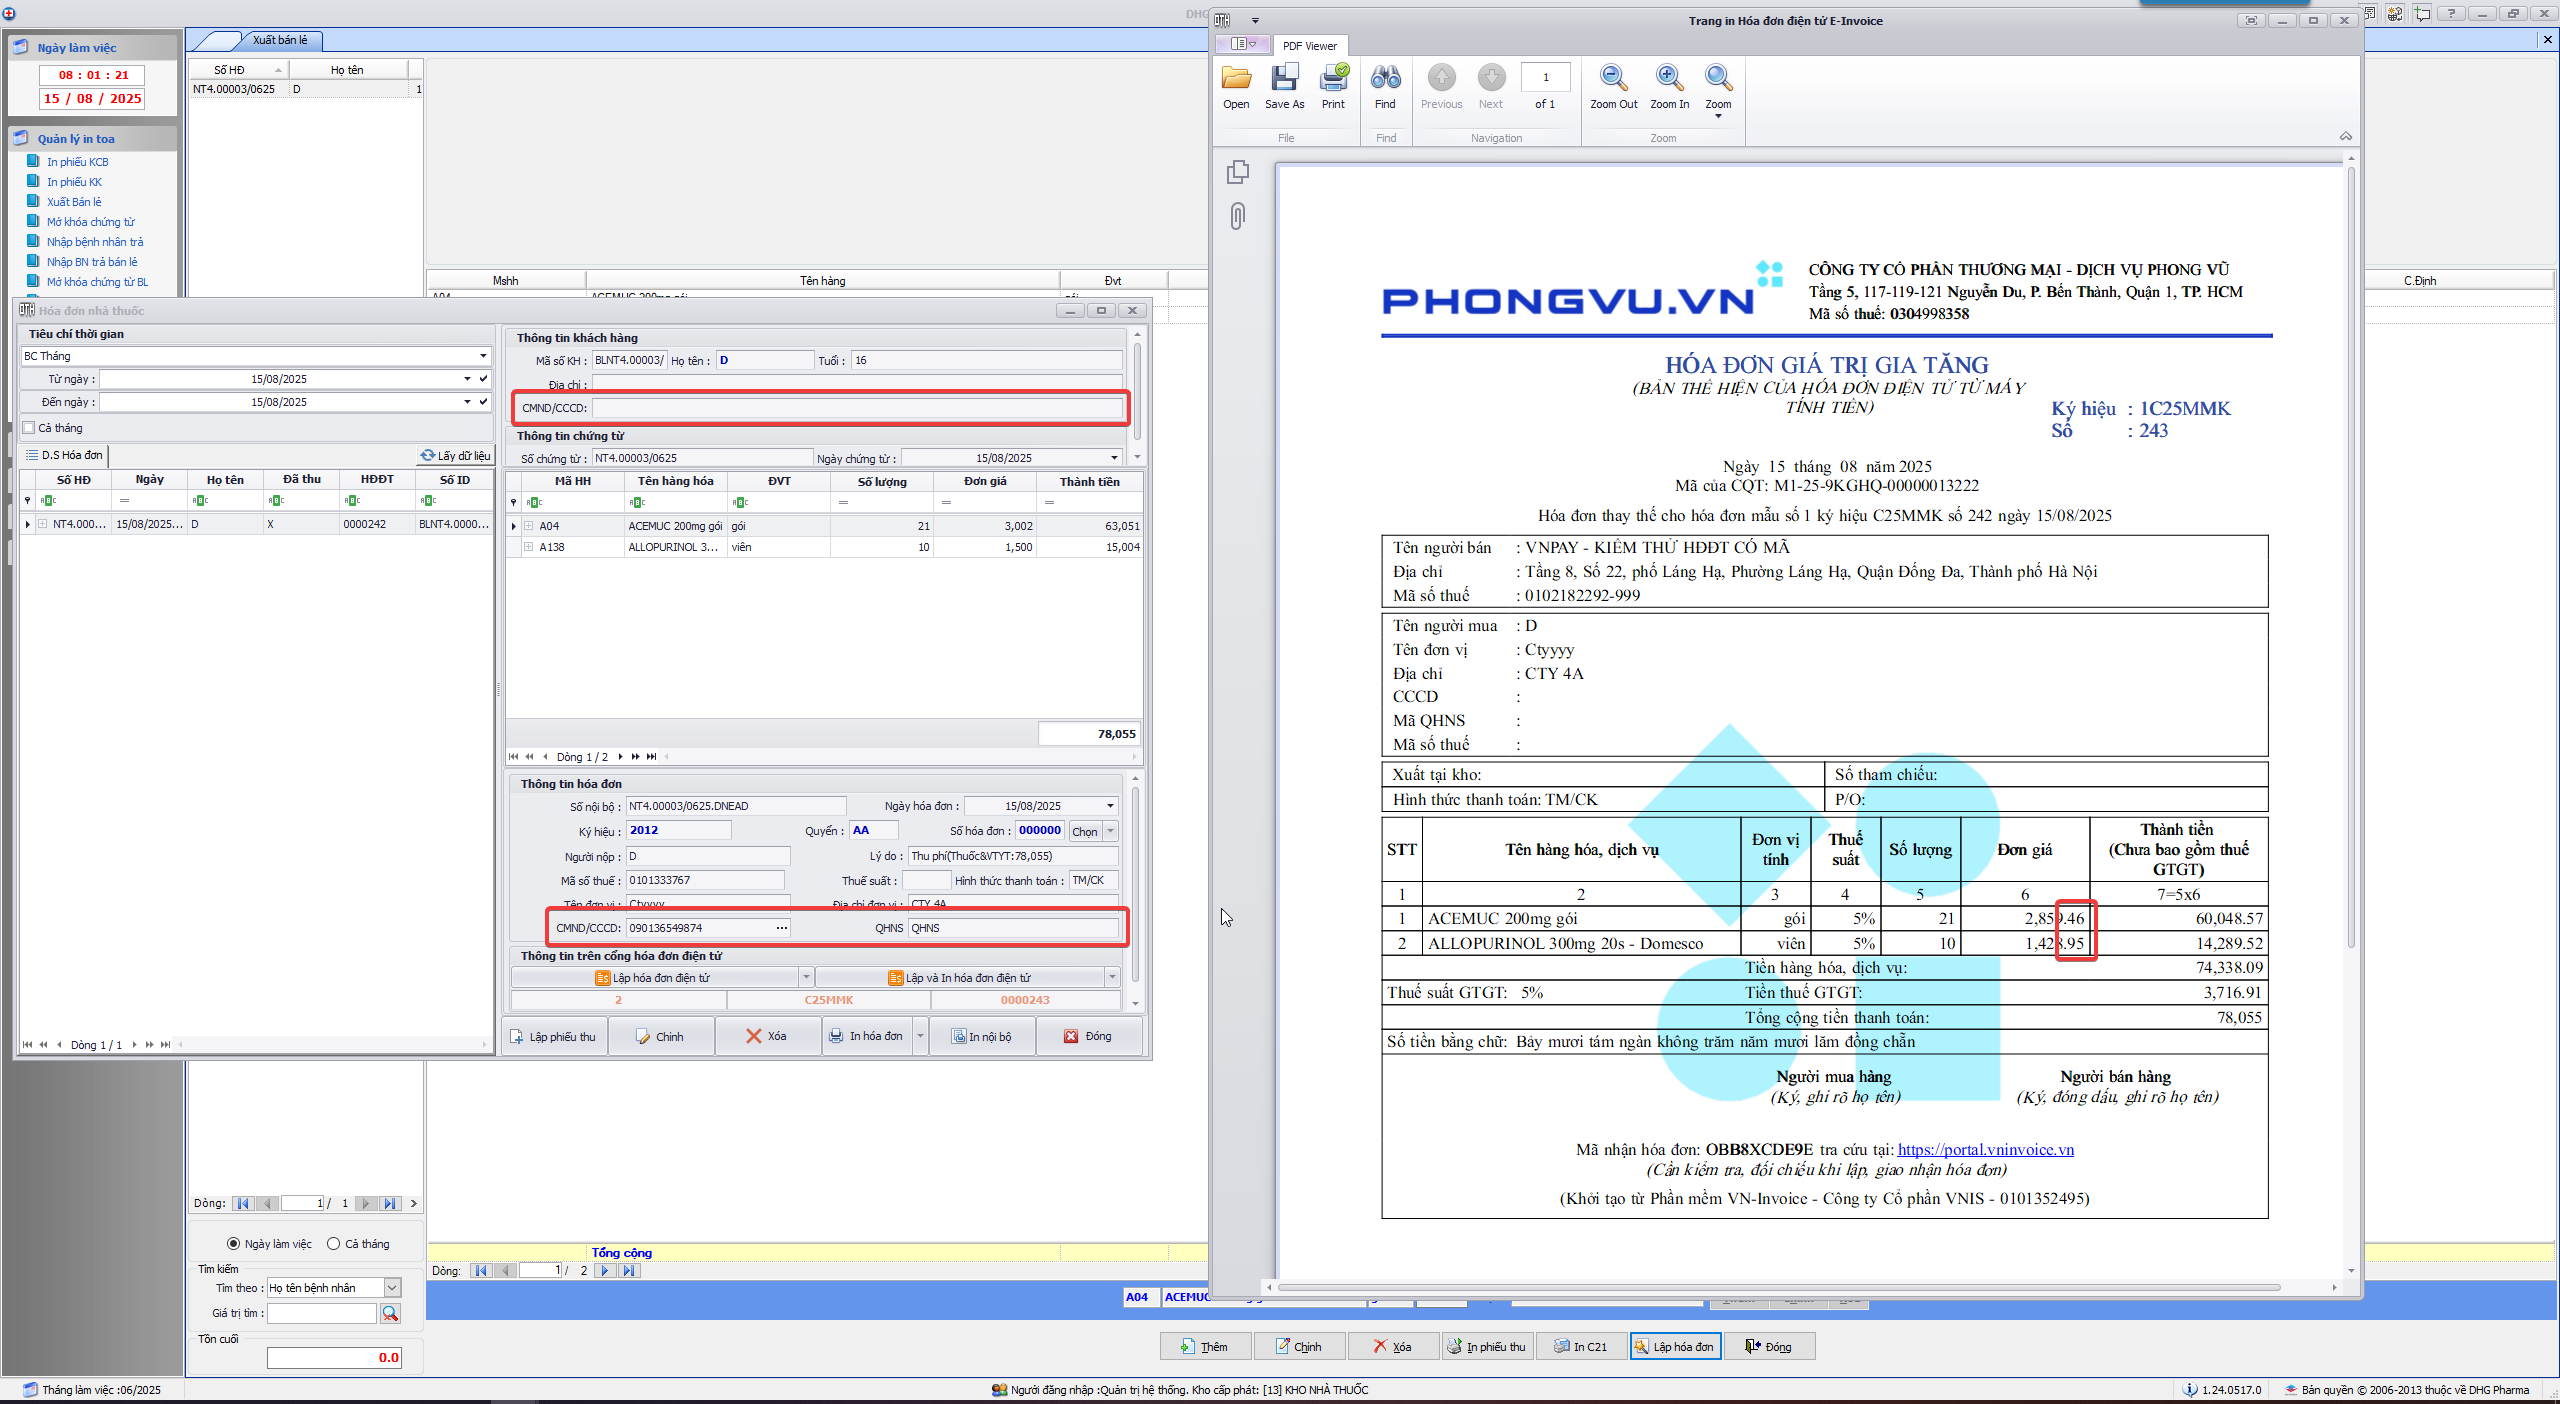
Task: Open the portal.vninvoice.vn link
Action: tap(1985, 1149)
